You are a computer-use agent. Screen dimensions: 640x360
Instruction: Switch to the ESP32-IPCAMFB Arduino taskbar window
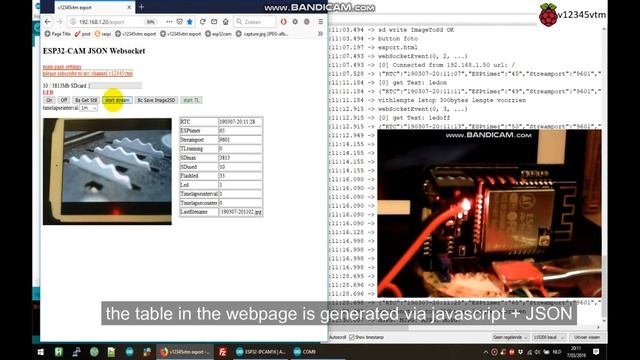261,352
